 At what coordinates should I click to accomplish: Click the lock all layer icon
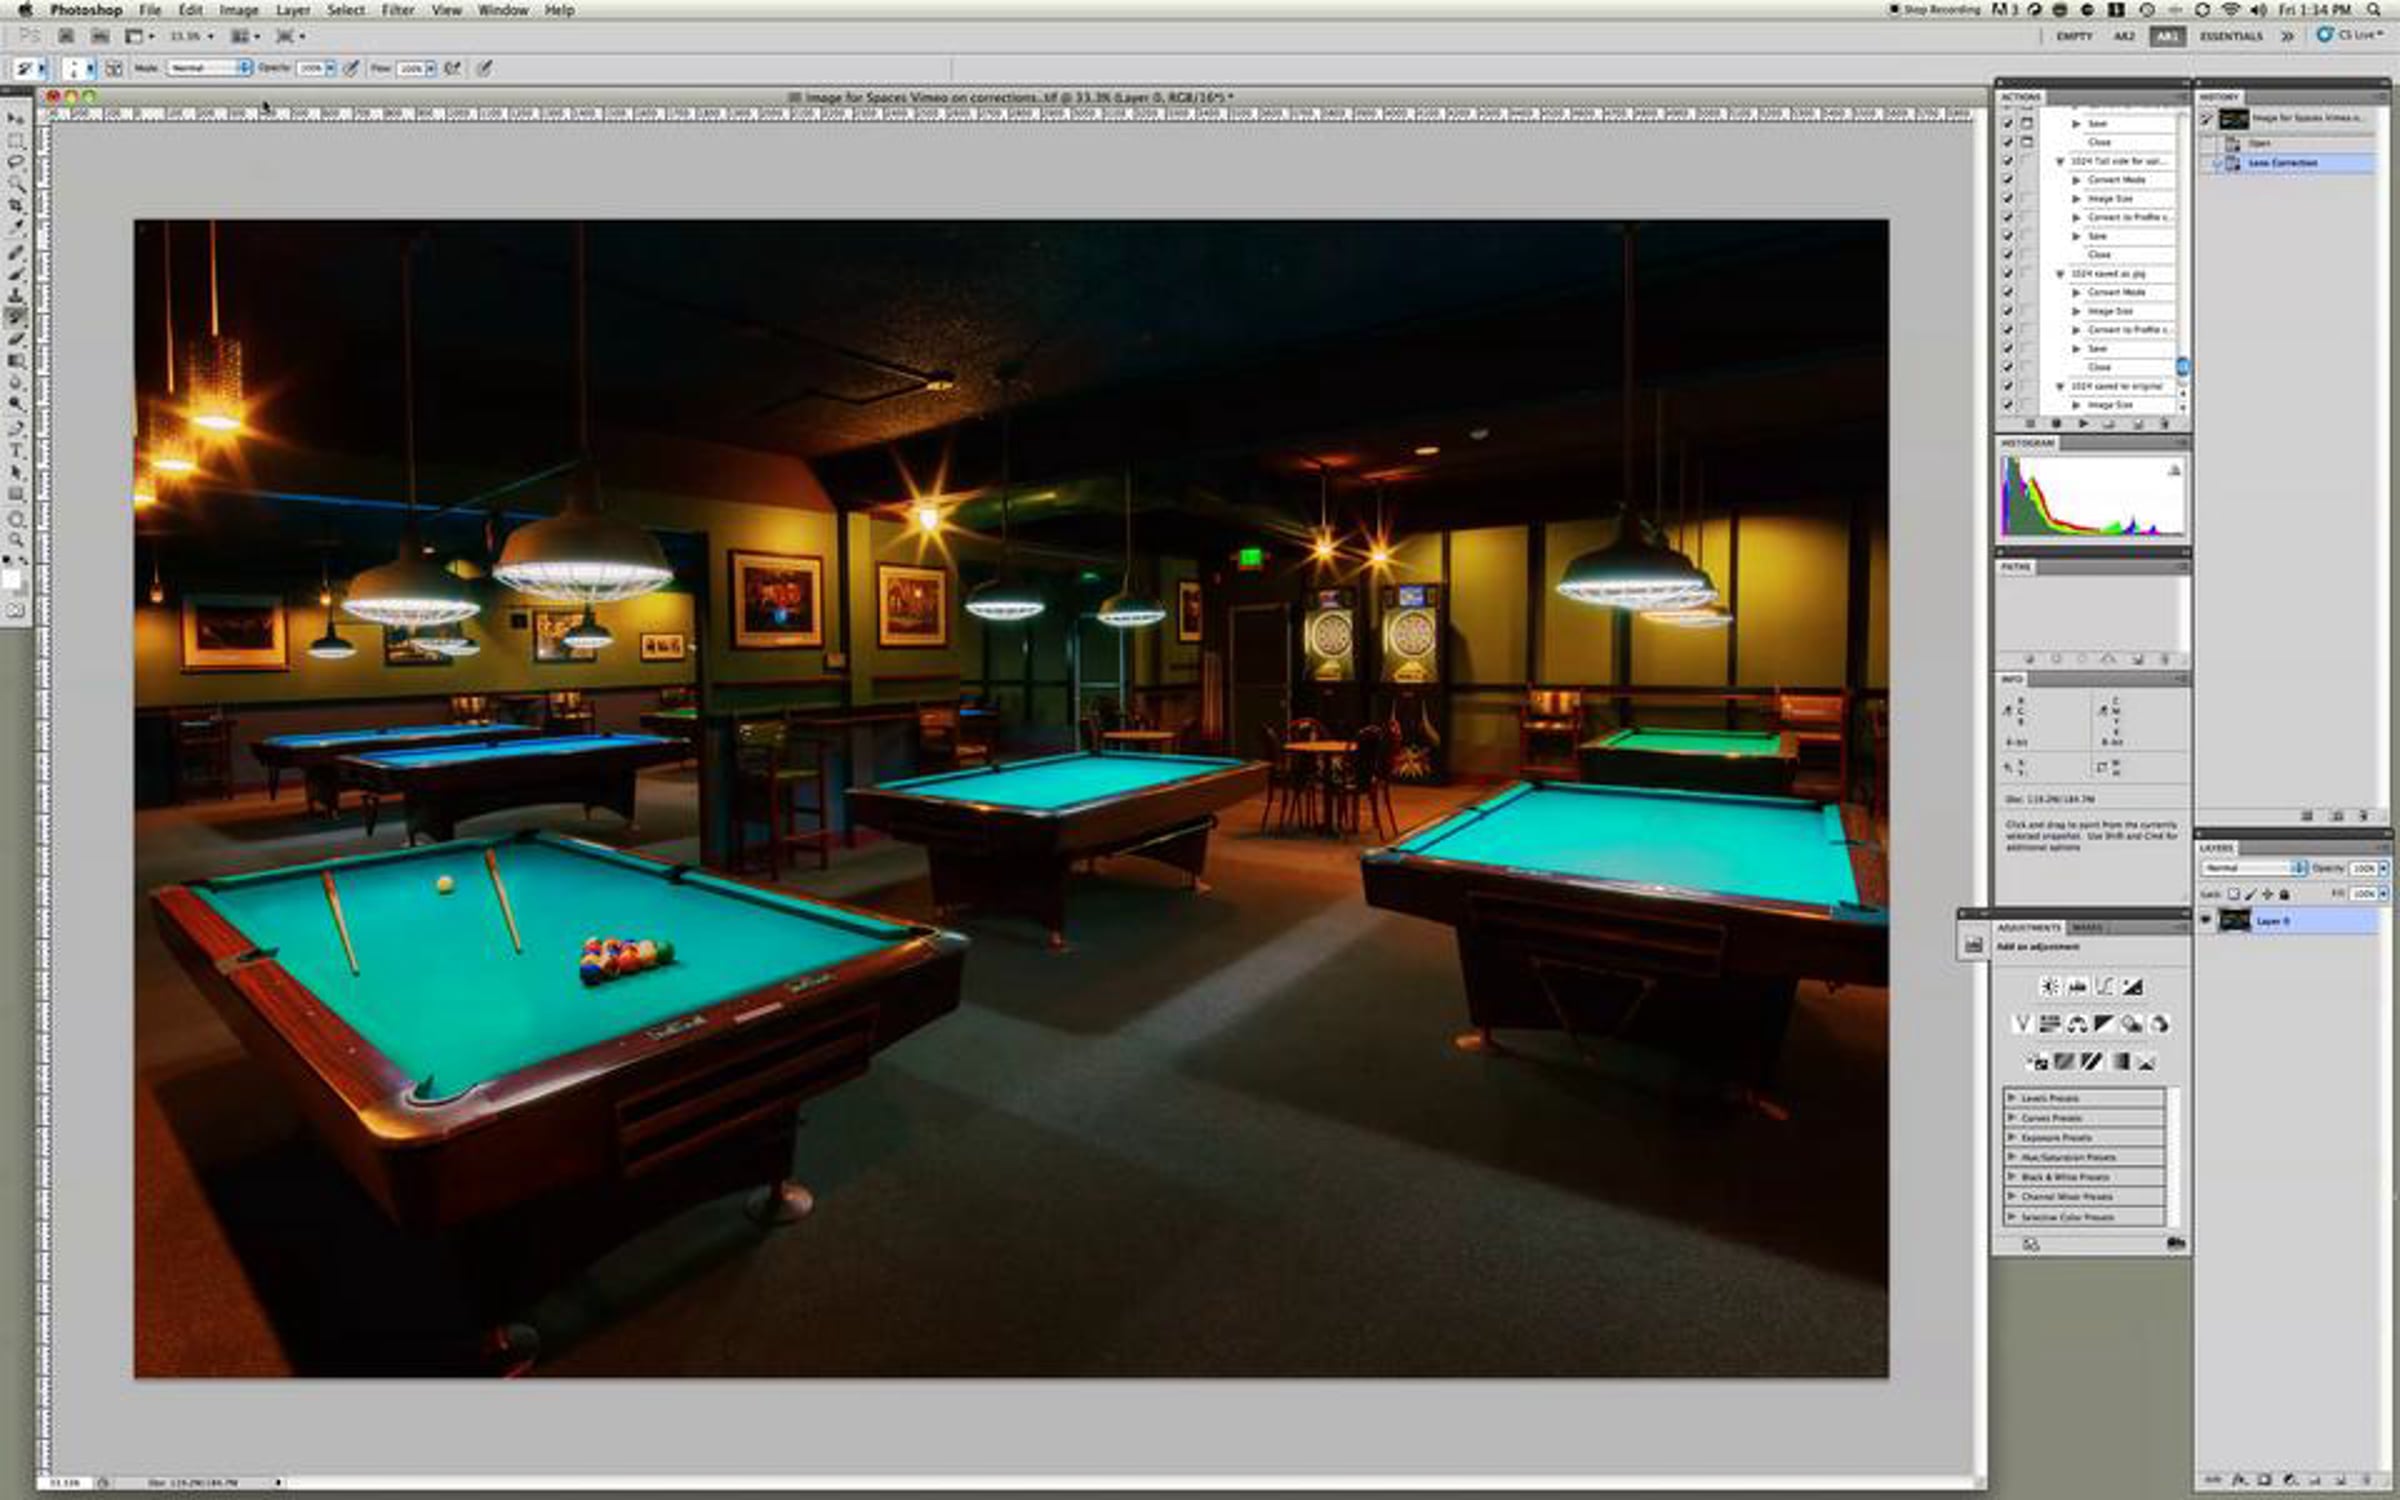[2284, 894]
